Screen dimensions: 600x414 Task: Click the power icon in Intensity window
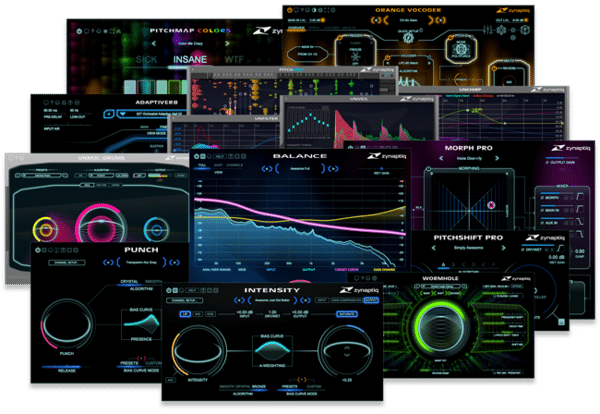168,290
